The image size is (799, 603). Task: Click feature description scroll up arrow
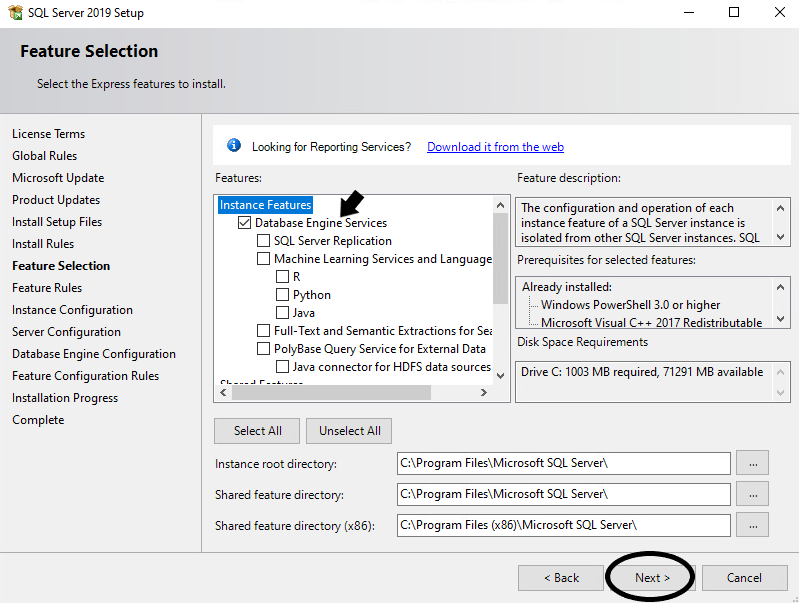click(x=780, y=208)
